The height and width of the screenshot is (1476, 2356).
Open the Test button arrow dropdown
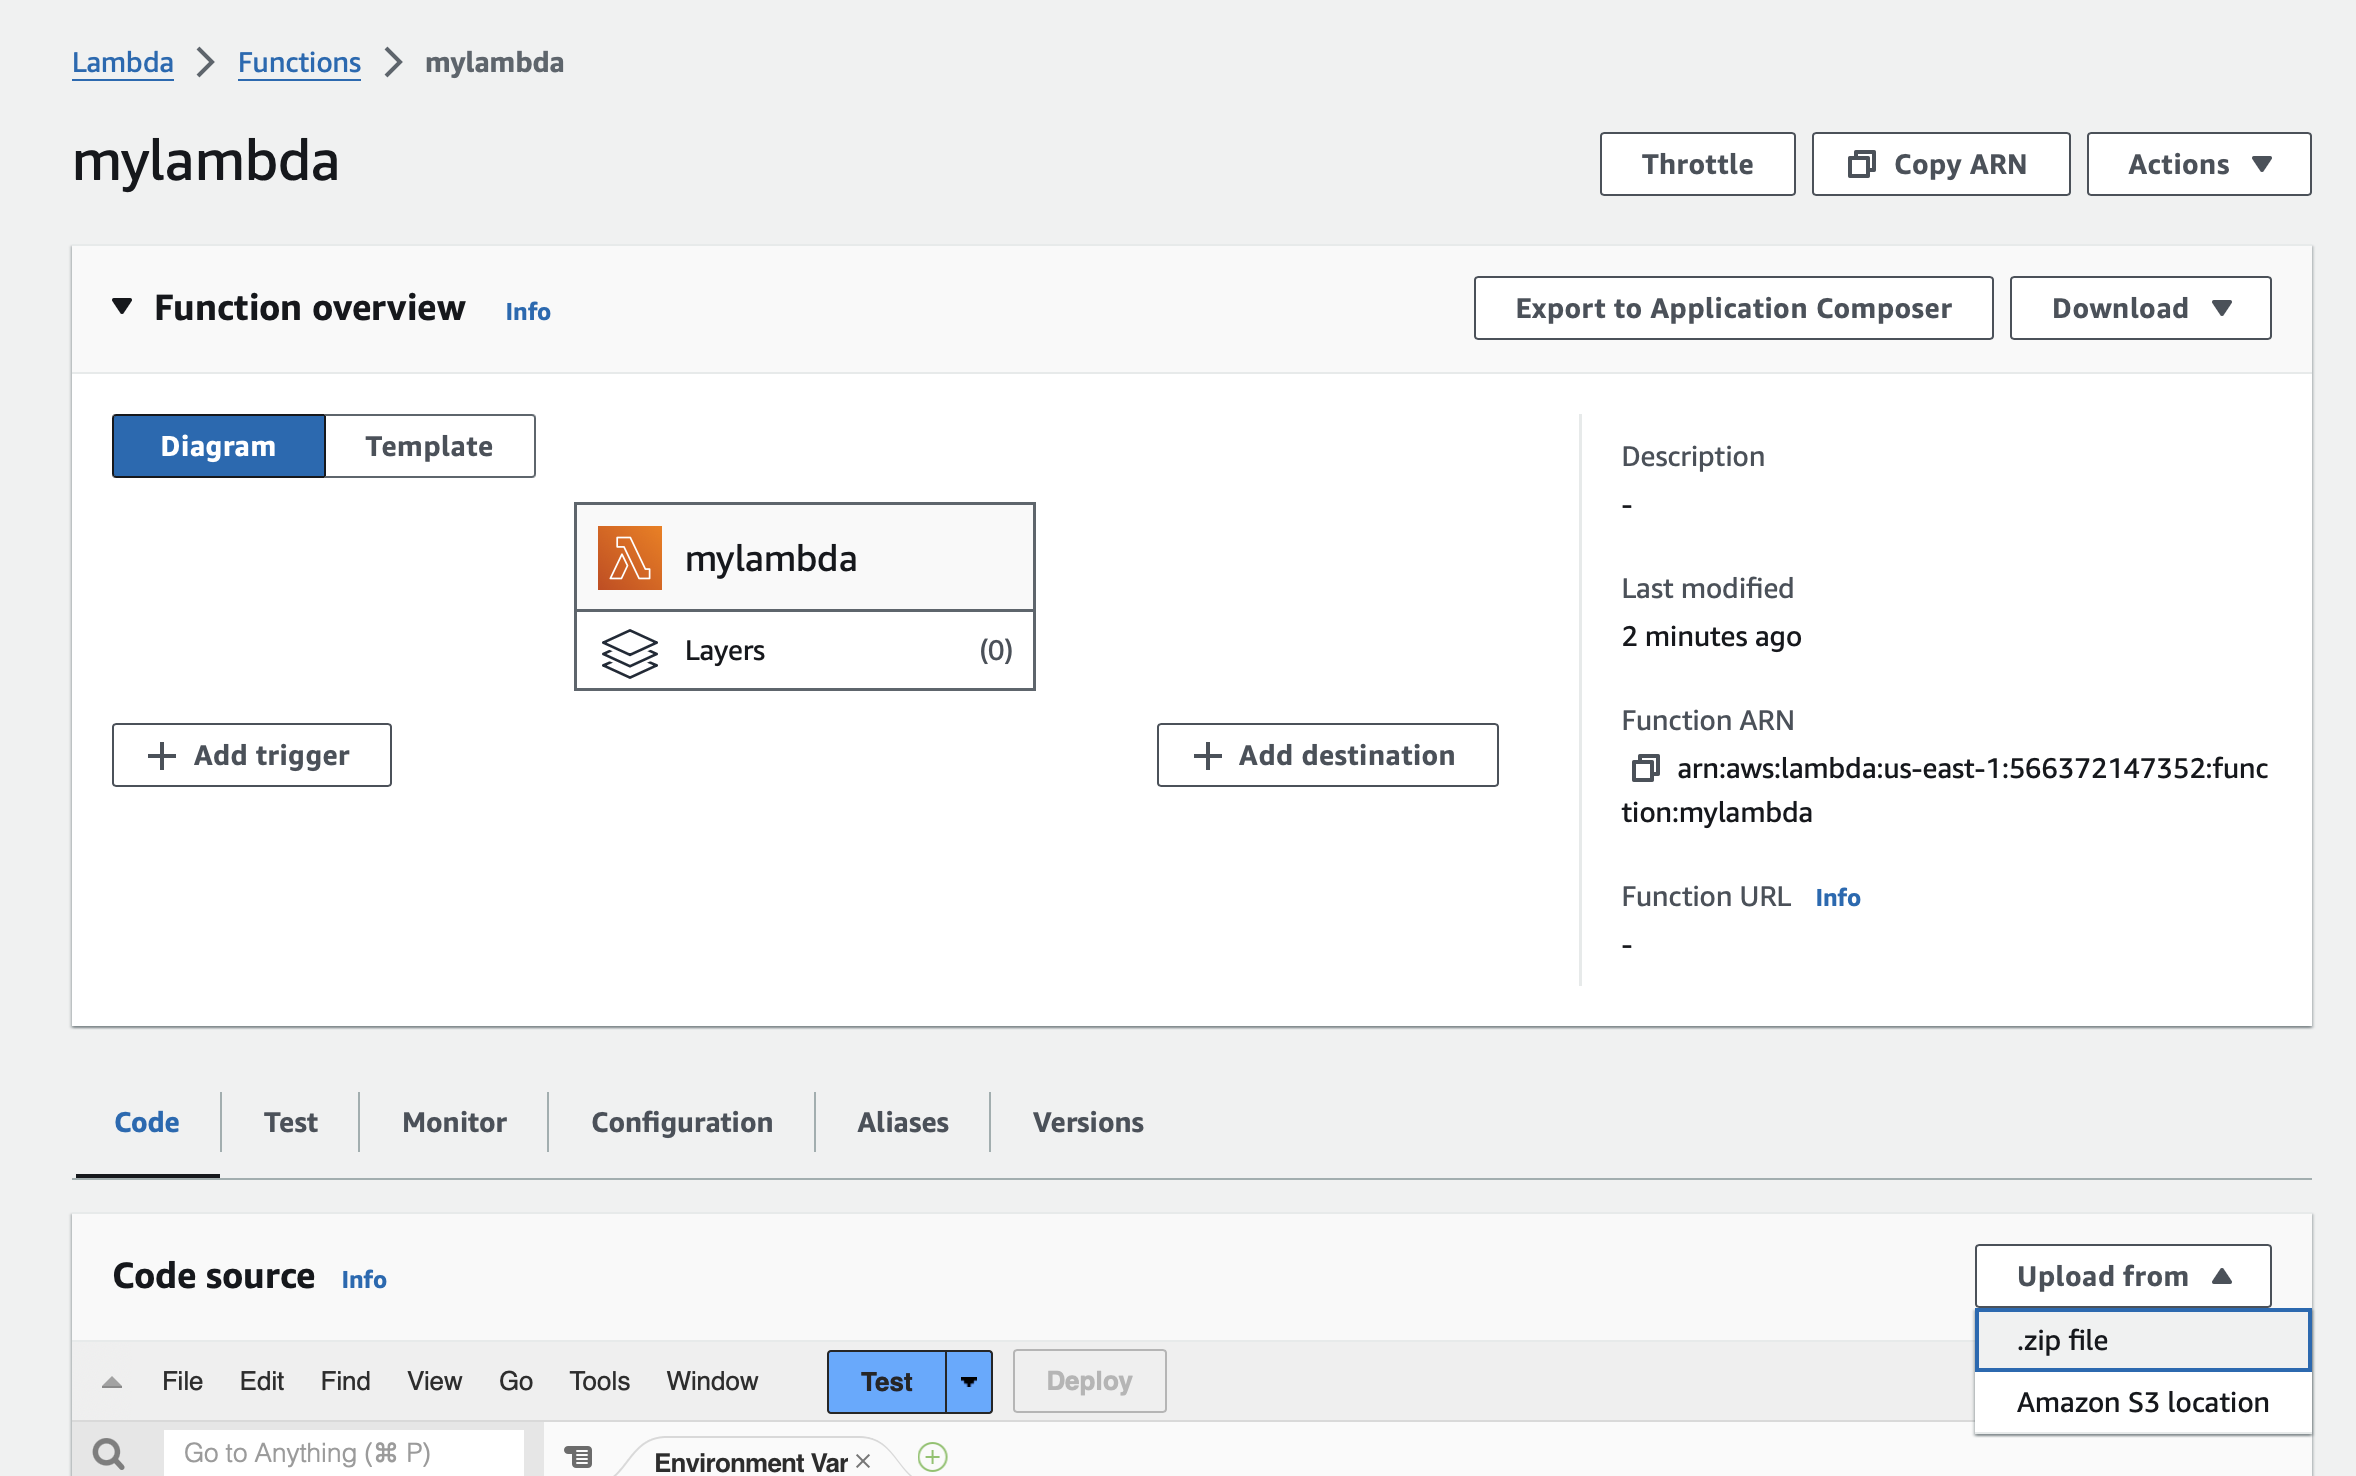coord(969,1381)
